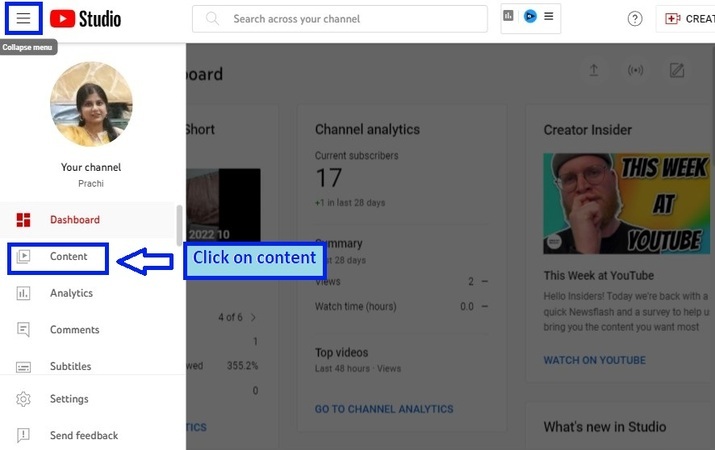The image size is (715, 450).
Task: Click the Create button
Action: coord(685,19)
